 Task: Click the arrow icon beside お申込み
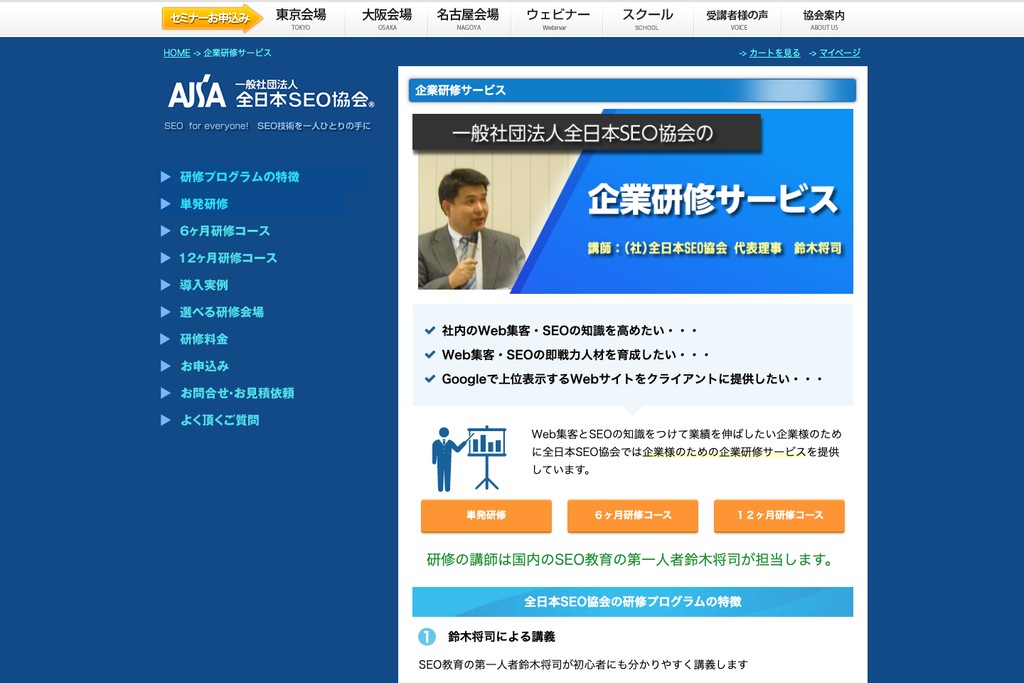tap(166, 366)
